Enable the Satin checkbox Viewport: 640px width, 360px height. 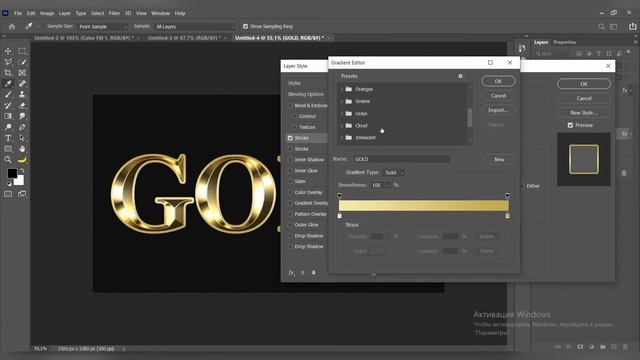point(291,181)
